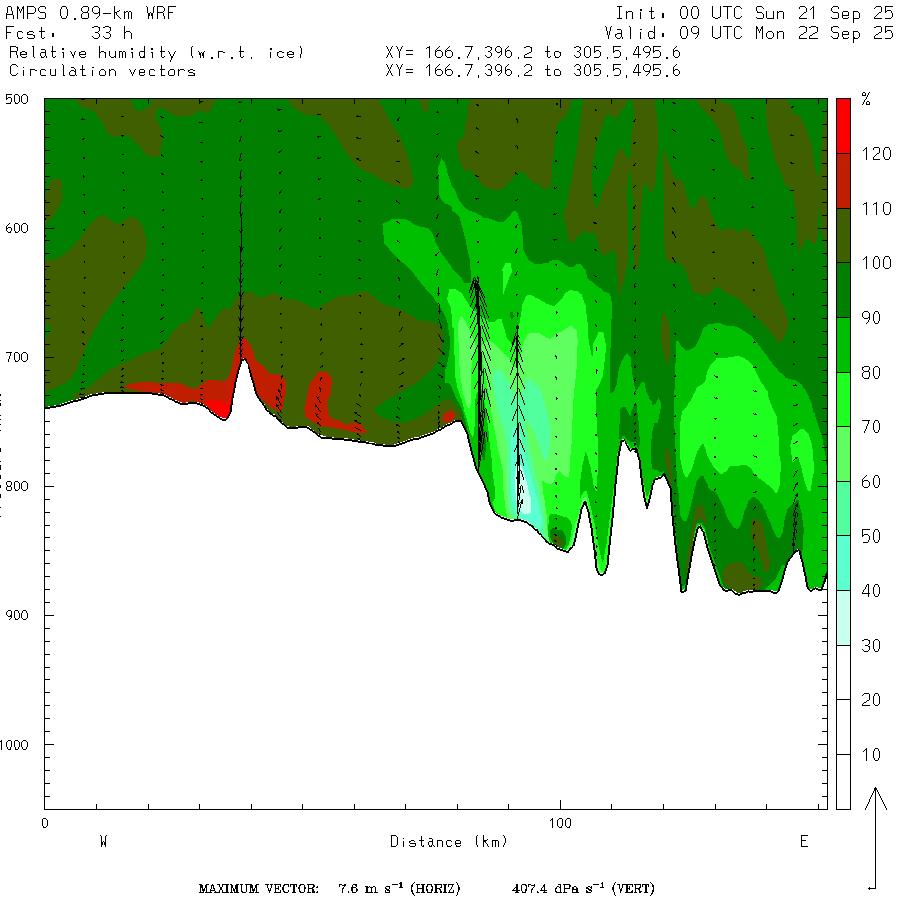This screenshot has width=900, height=900.
Task: Click the 700 pressure axis label
Action: coord(17,357)
